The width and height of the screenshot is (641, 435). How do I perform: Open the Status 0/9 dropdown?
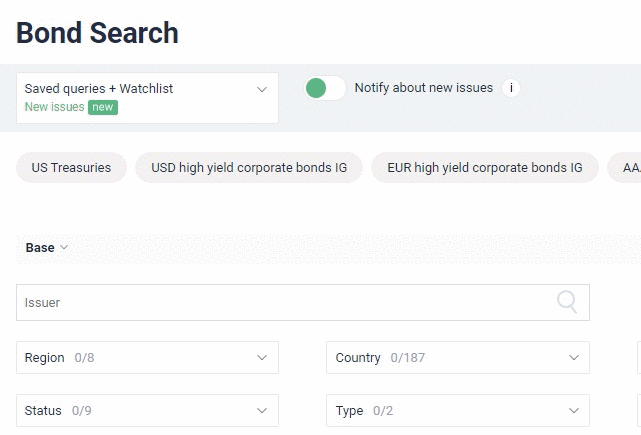[147, 411]
